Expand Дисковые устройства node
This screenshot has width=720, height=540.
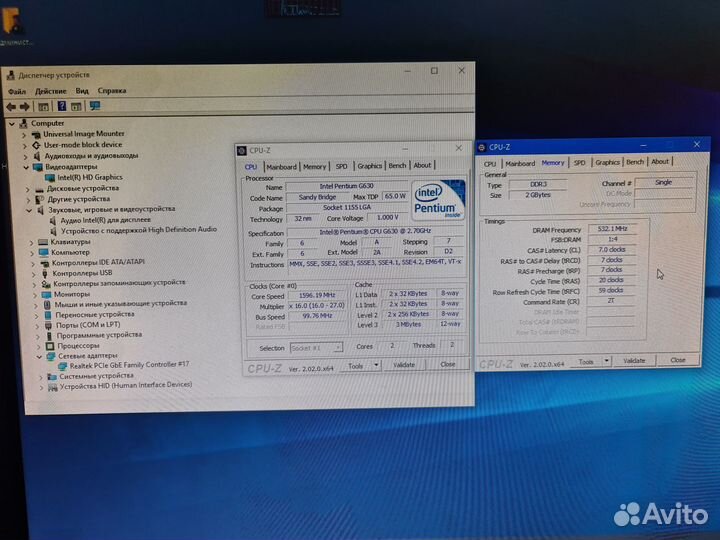pos(28,189)
